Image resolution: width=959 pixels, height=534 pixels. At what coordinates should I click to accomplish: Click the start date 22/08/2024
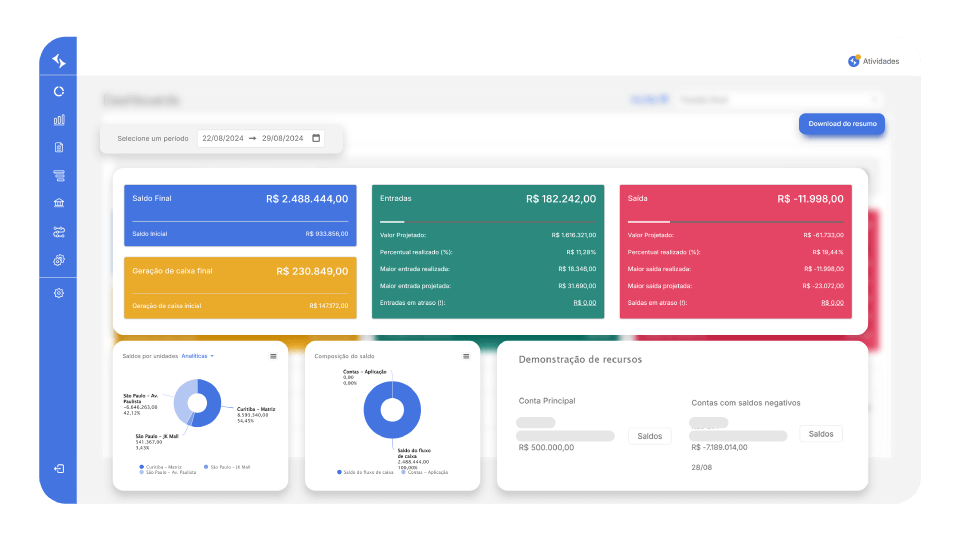(x=223, y=138)
